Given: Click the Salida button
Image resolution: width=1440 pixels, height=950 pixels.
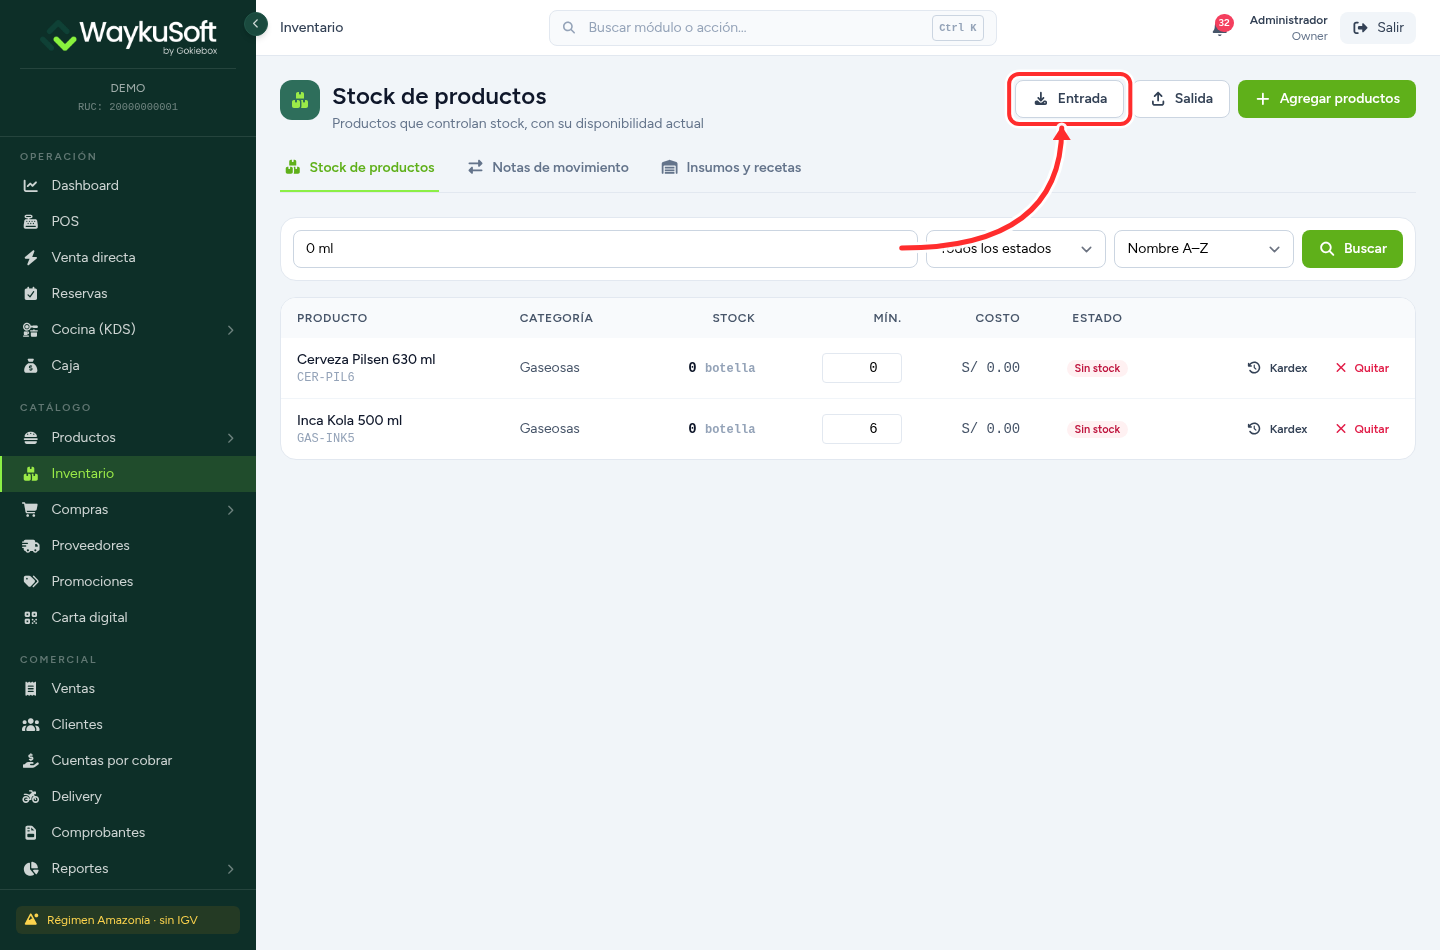Looking at the screenshot, I should 1182,99.
